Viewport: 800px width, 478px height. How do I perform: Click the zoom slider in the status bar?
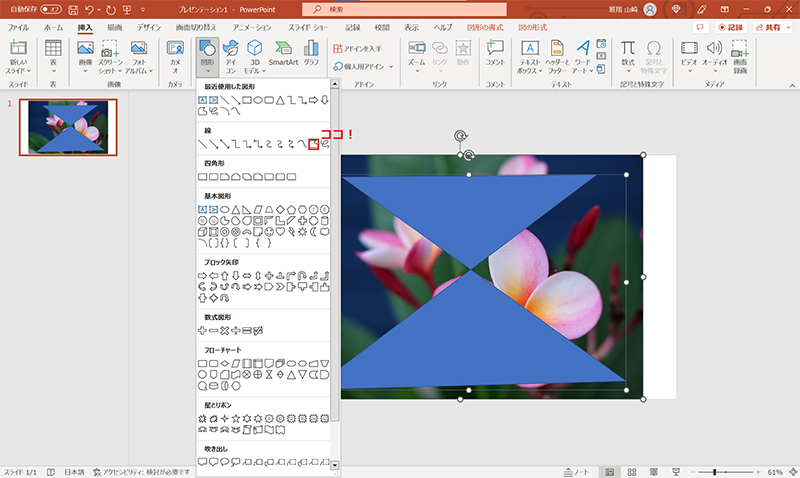coord(713,471)
